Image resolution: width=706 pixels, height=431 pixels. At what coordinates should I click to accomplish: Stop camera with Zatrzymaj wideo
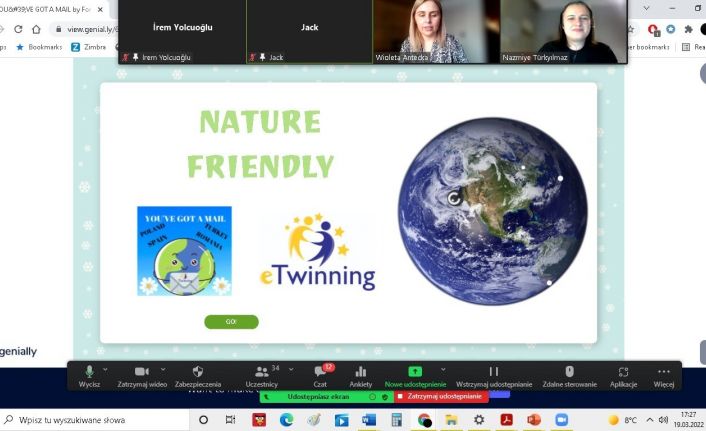pos(141,372)
